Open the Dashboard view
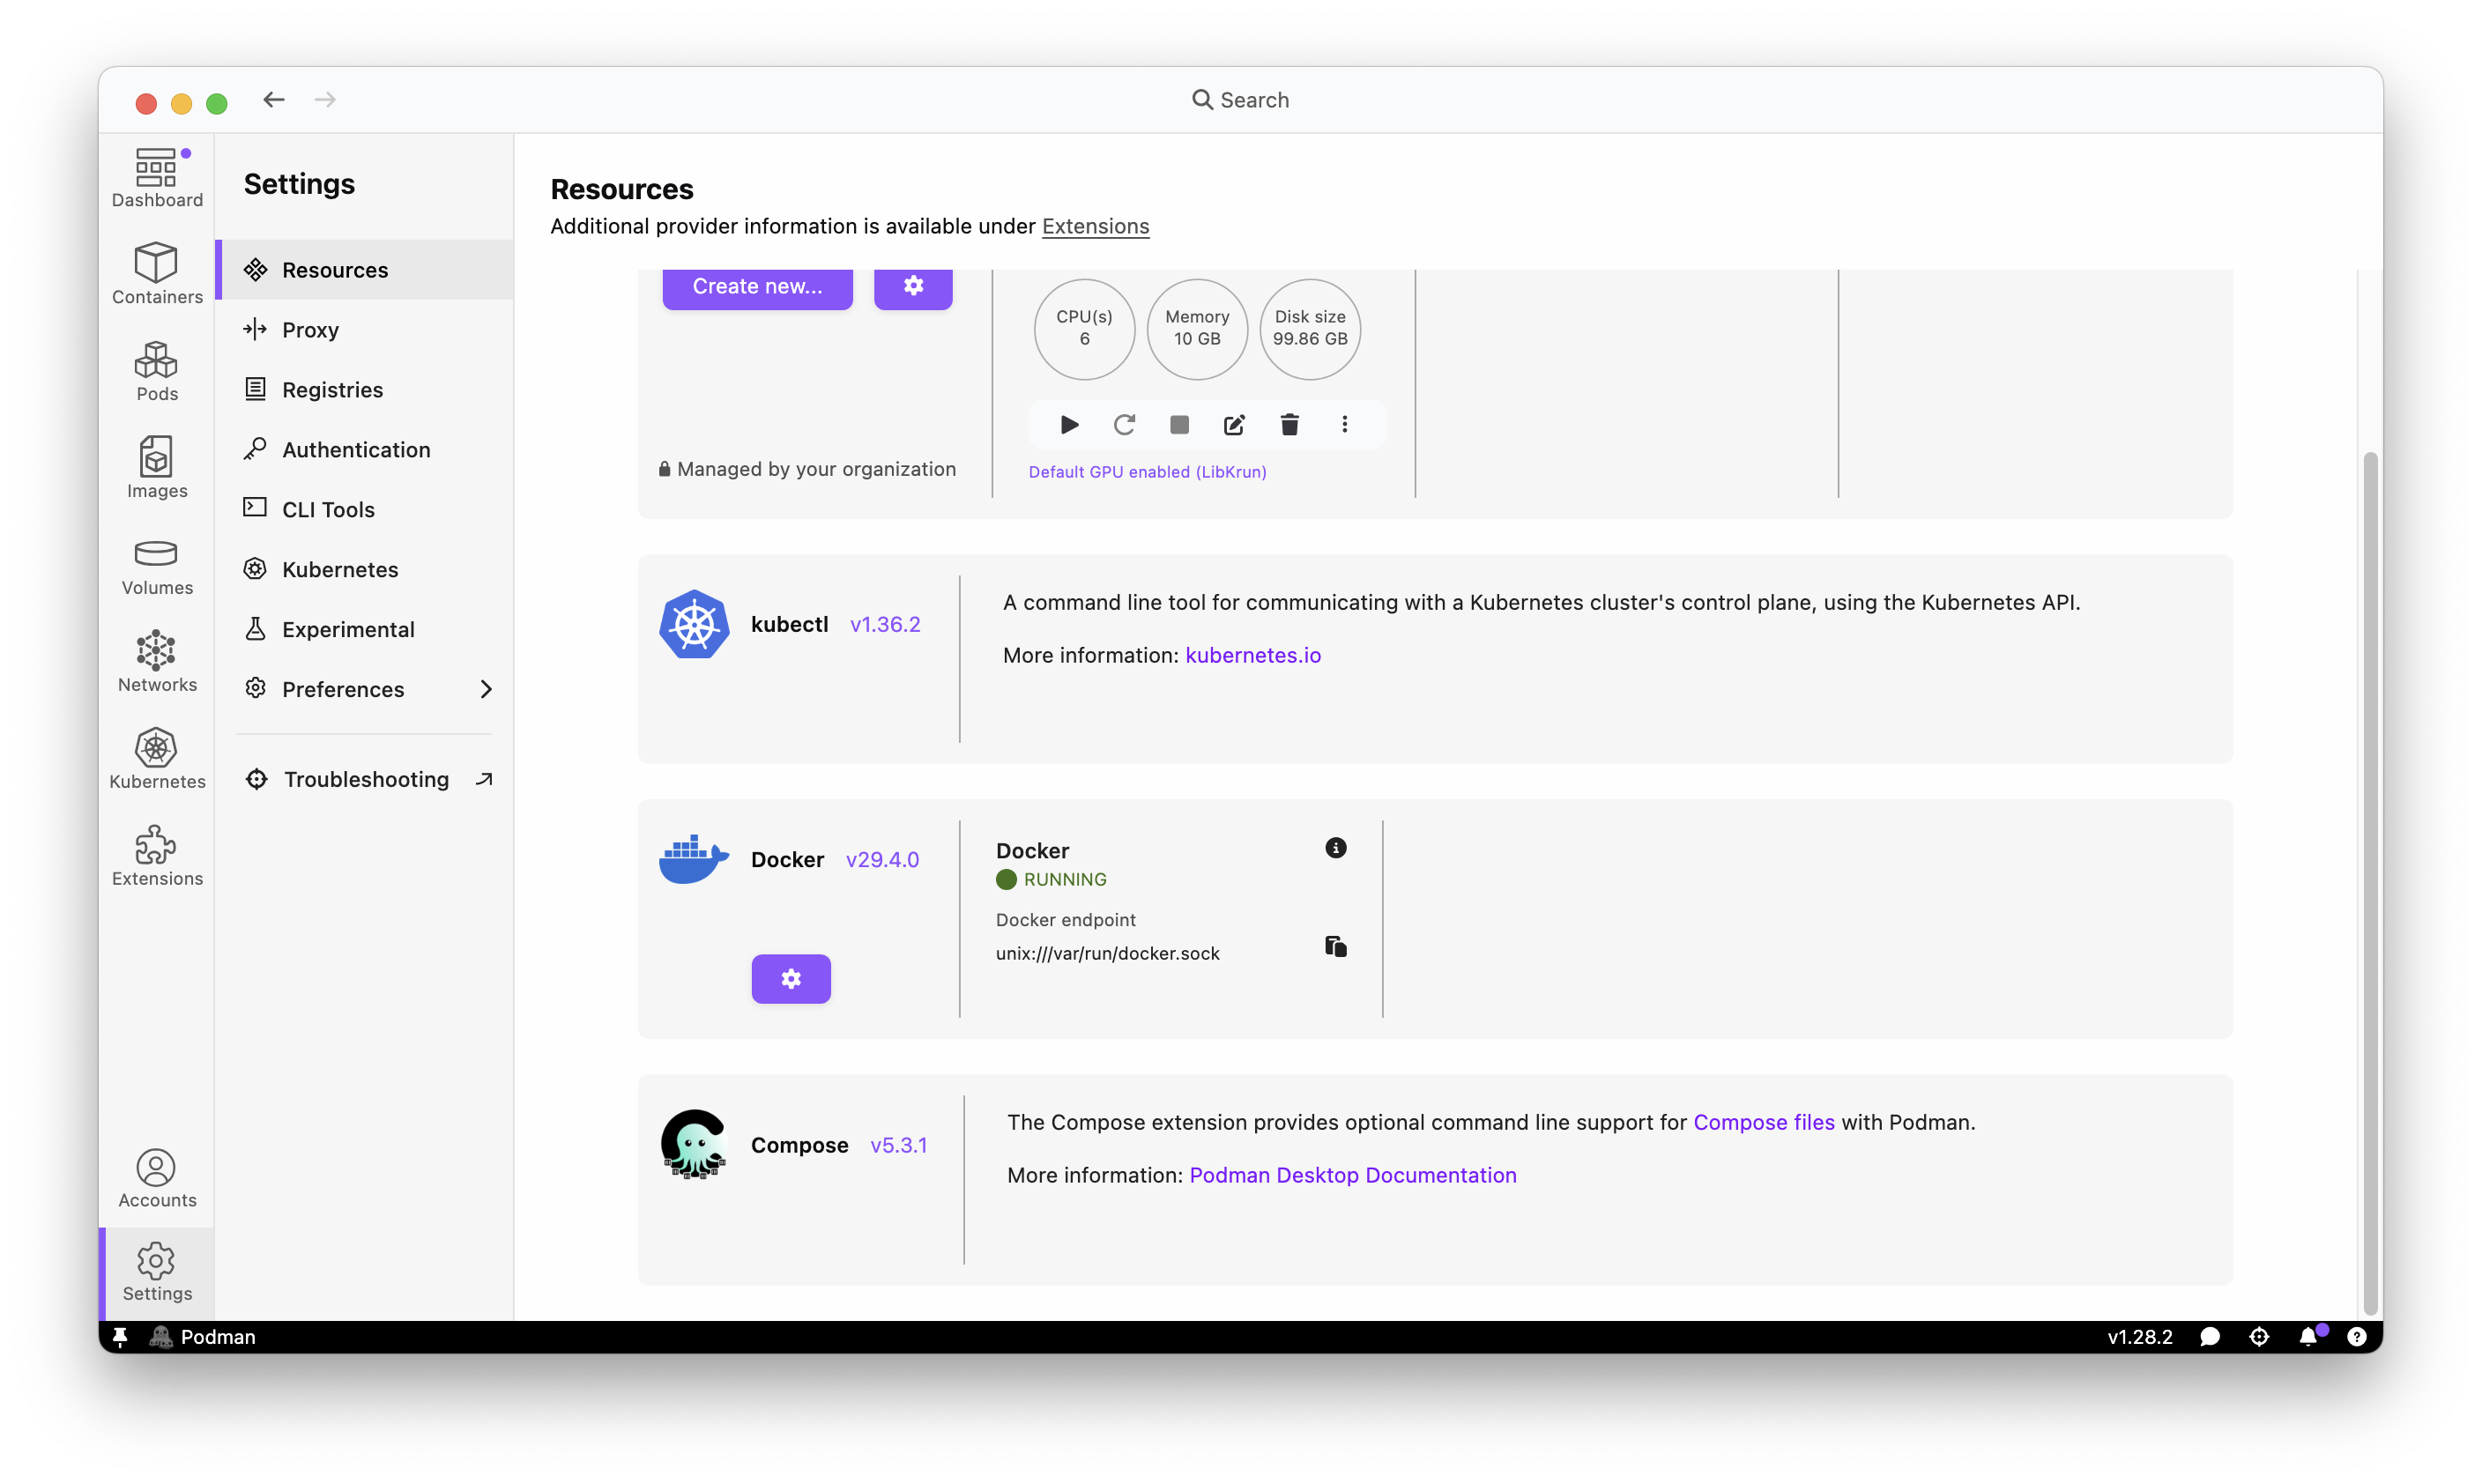This screenshot has height=1484, width=2482. tap(157, 179)
